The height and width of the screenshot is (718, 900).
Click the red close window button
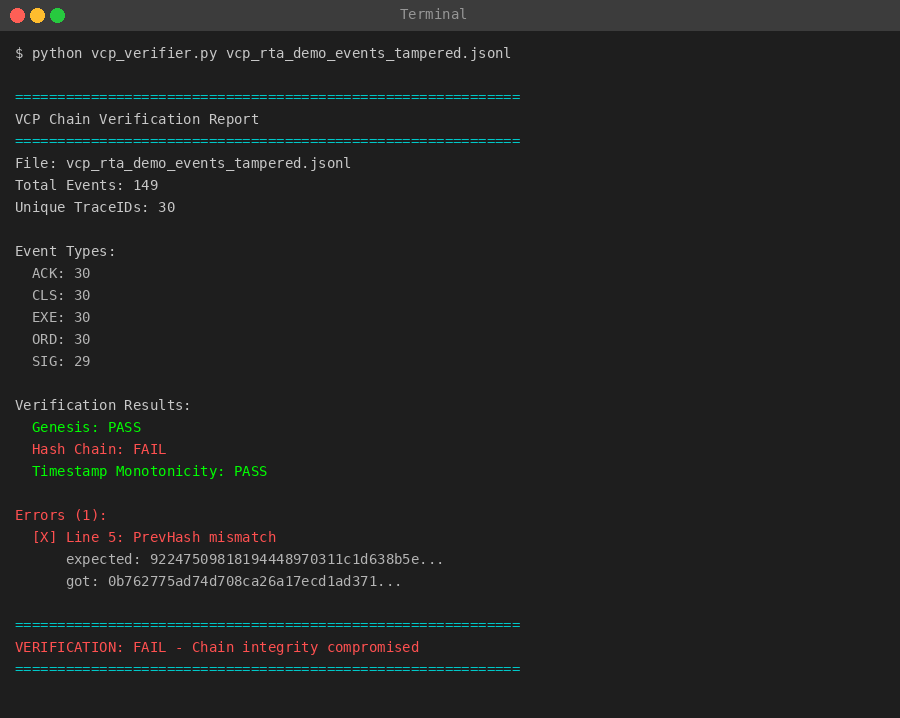click(x=17, y=15)
